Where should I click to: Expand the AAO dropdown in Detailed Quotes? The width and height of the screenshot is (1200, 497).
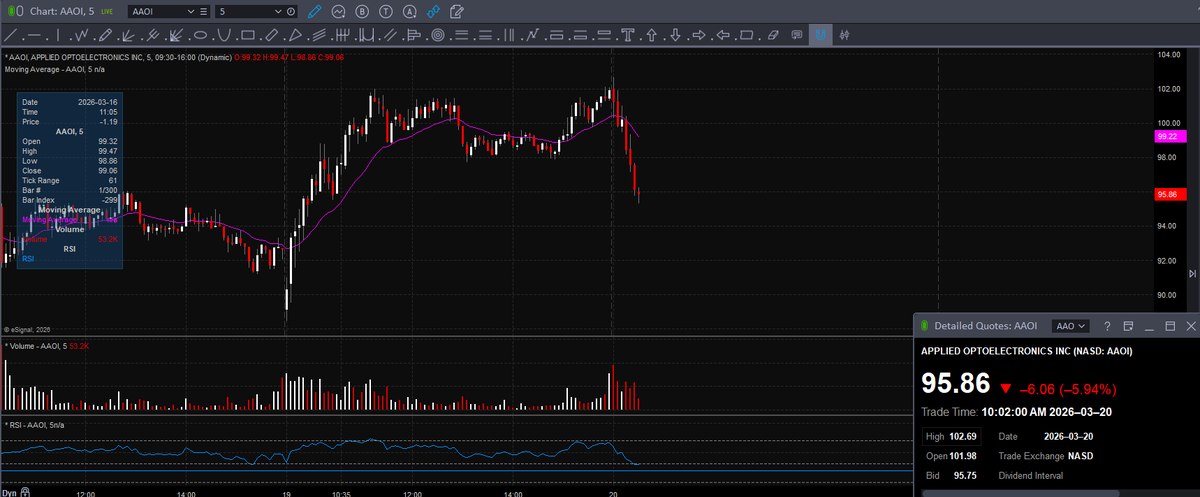pos(1071,326)
